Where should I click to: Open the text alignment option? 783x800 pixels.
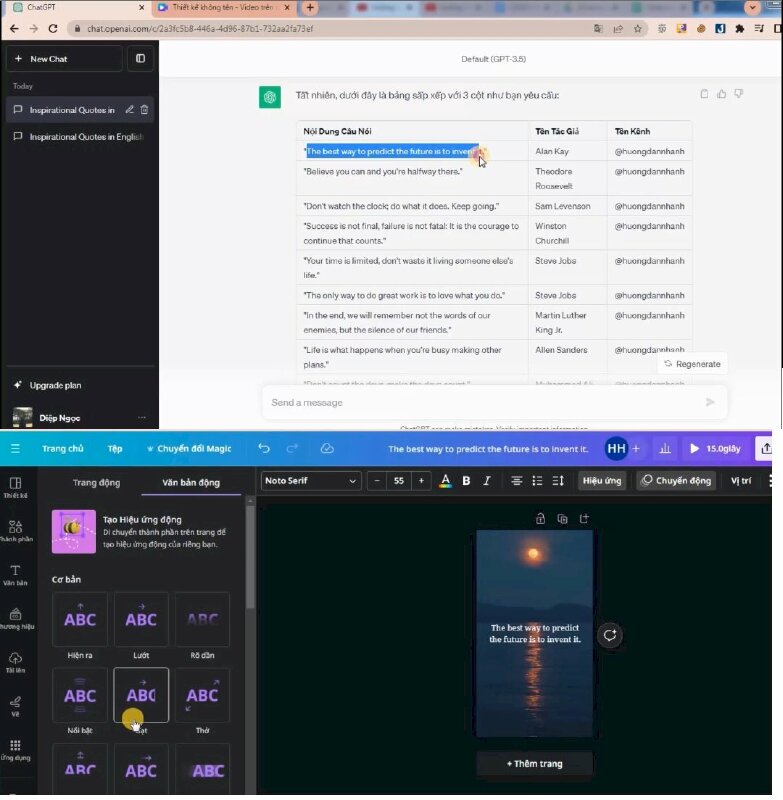pyautogui.click(x=517, y=481)
